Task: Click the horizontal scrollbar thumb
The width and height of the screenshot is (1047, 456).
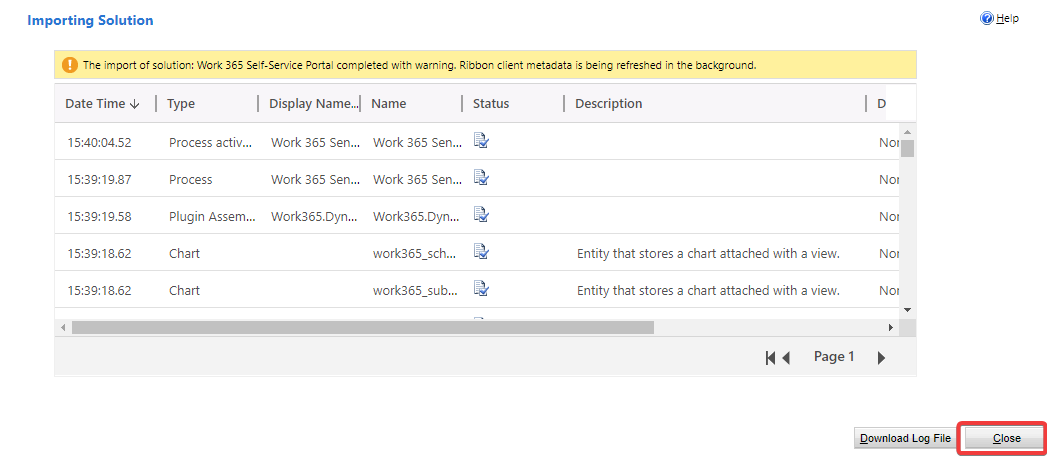Action: pyautogui.click(x=363, y=328)
